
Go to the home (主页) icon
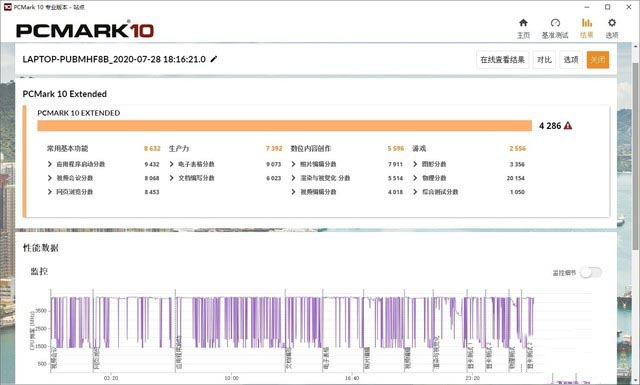pos(523,23)
